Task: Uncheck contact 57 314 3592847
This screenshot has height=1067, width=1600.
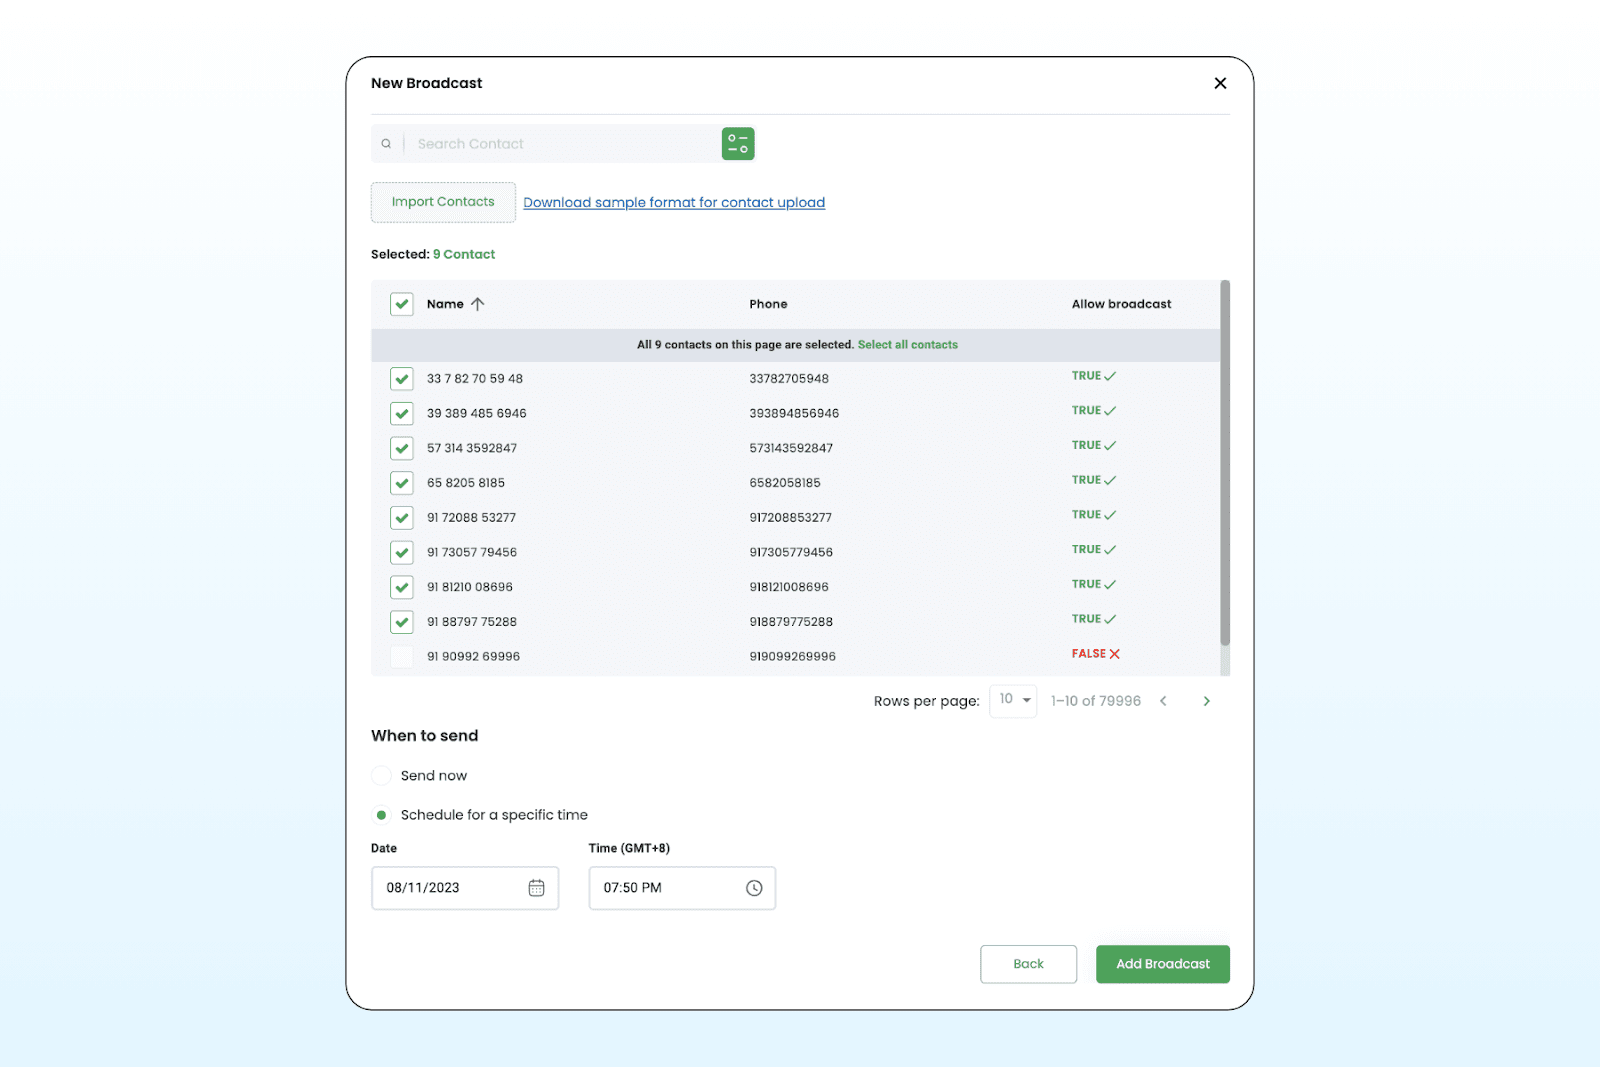Action: 402,448
